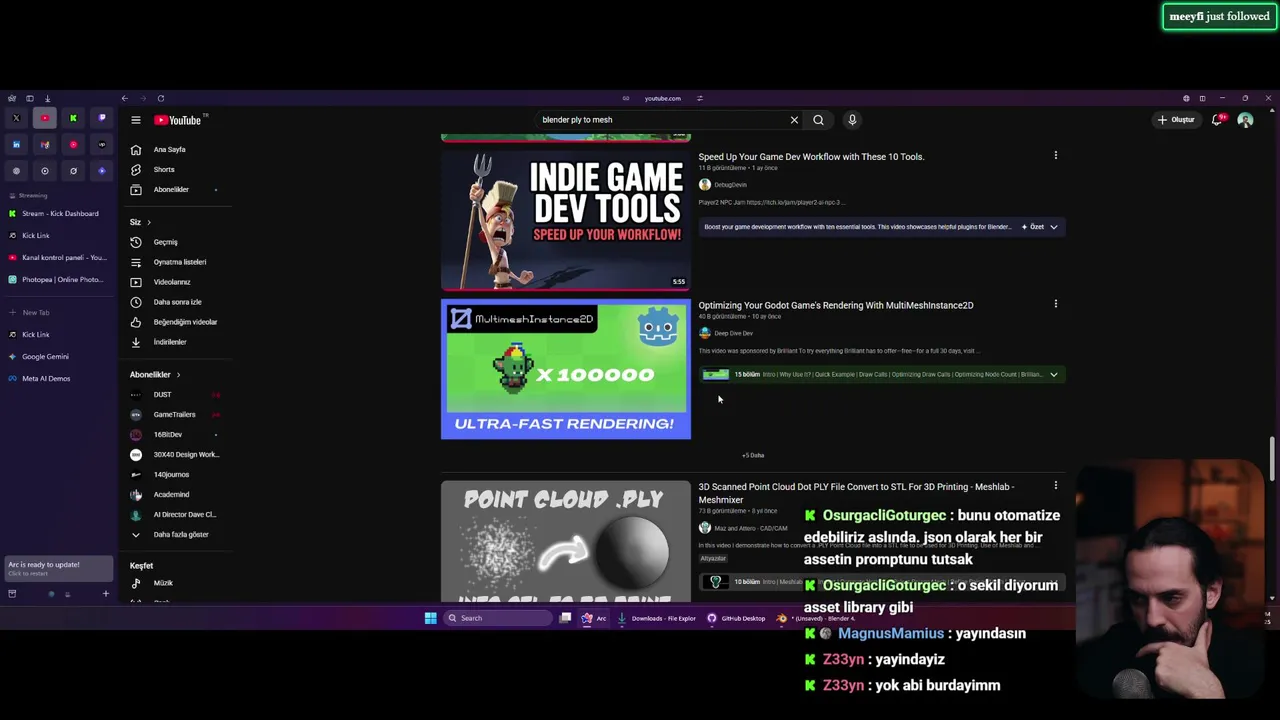Open the Gmail pinned tab in Arc
This screenshot has width=1280, height=720.
click(x=44, y=144)
